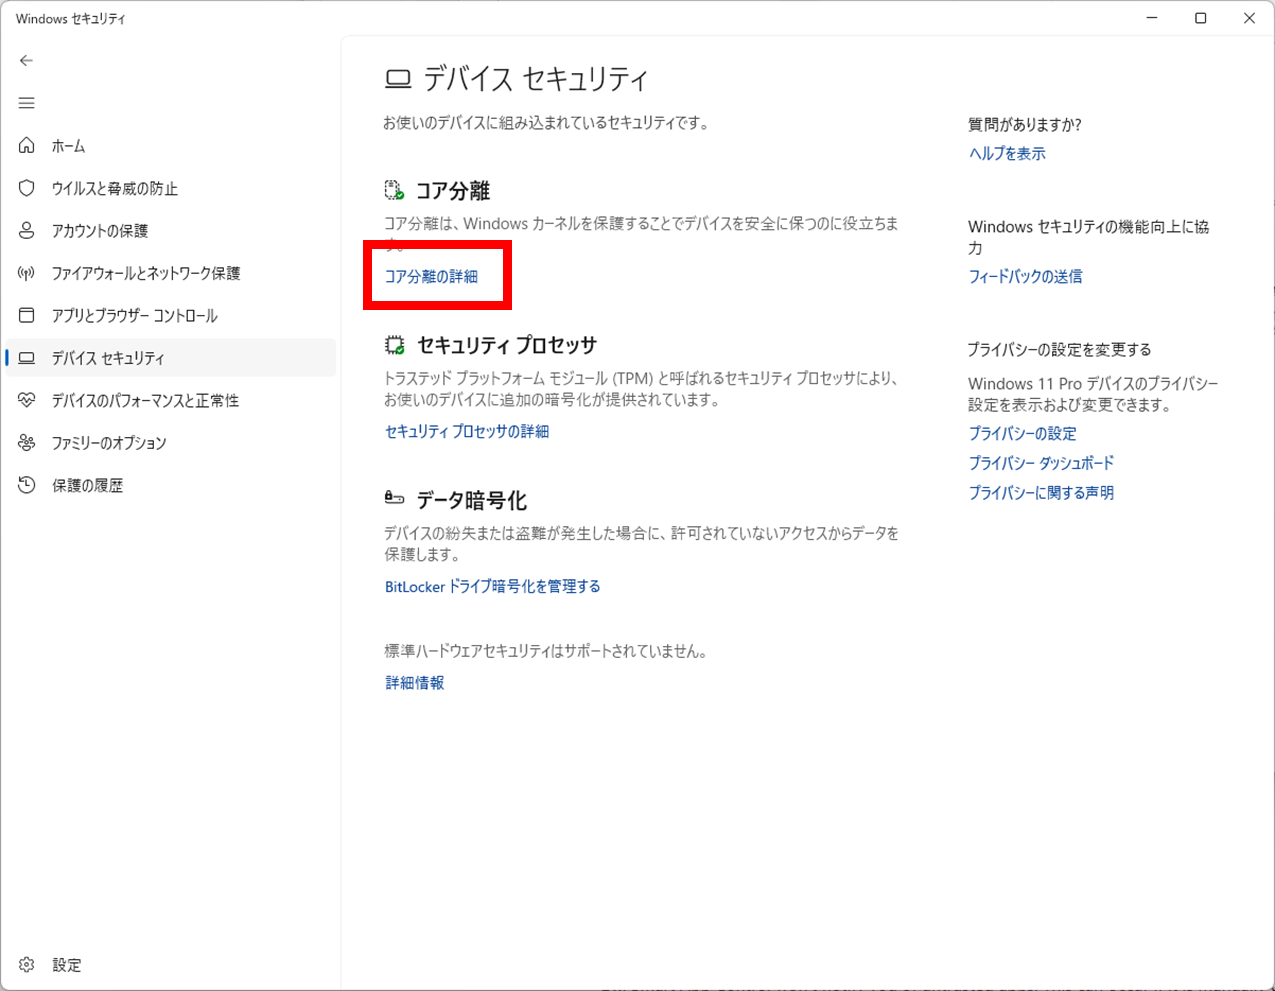Open ホーム in the sidebar

[170, 146]
